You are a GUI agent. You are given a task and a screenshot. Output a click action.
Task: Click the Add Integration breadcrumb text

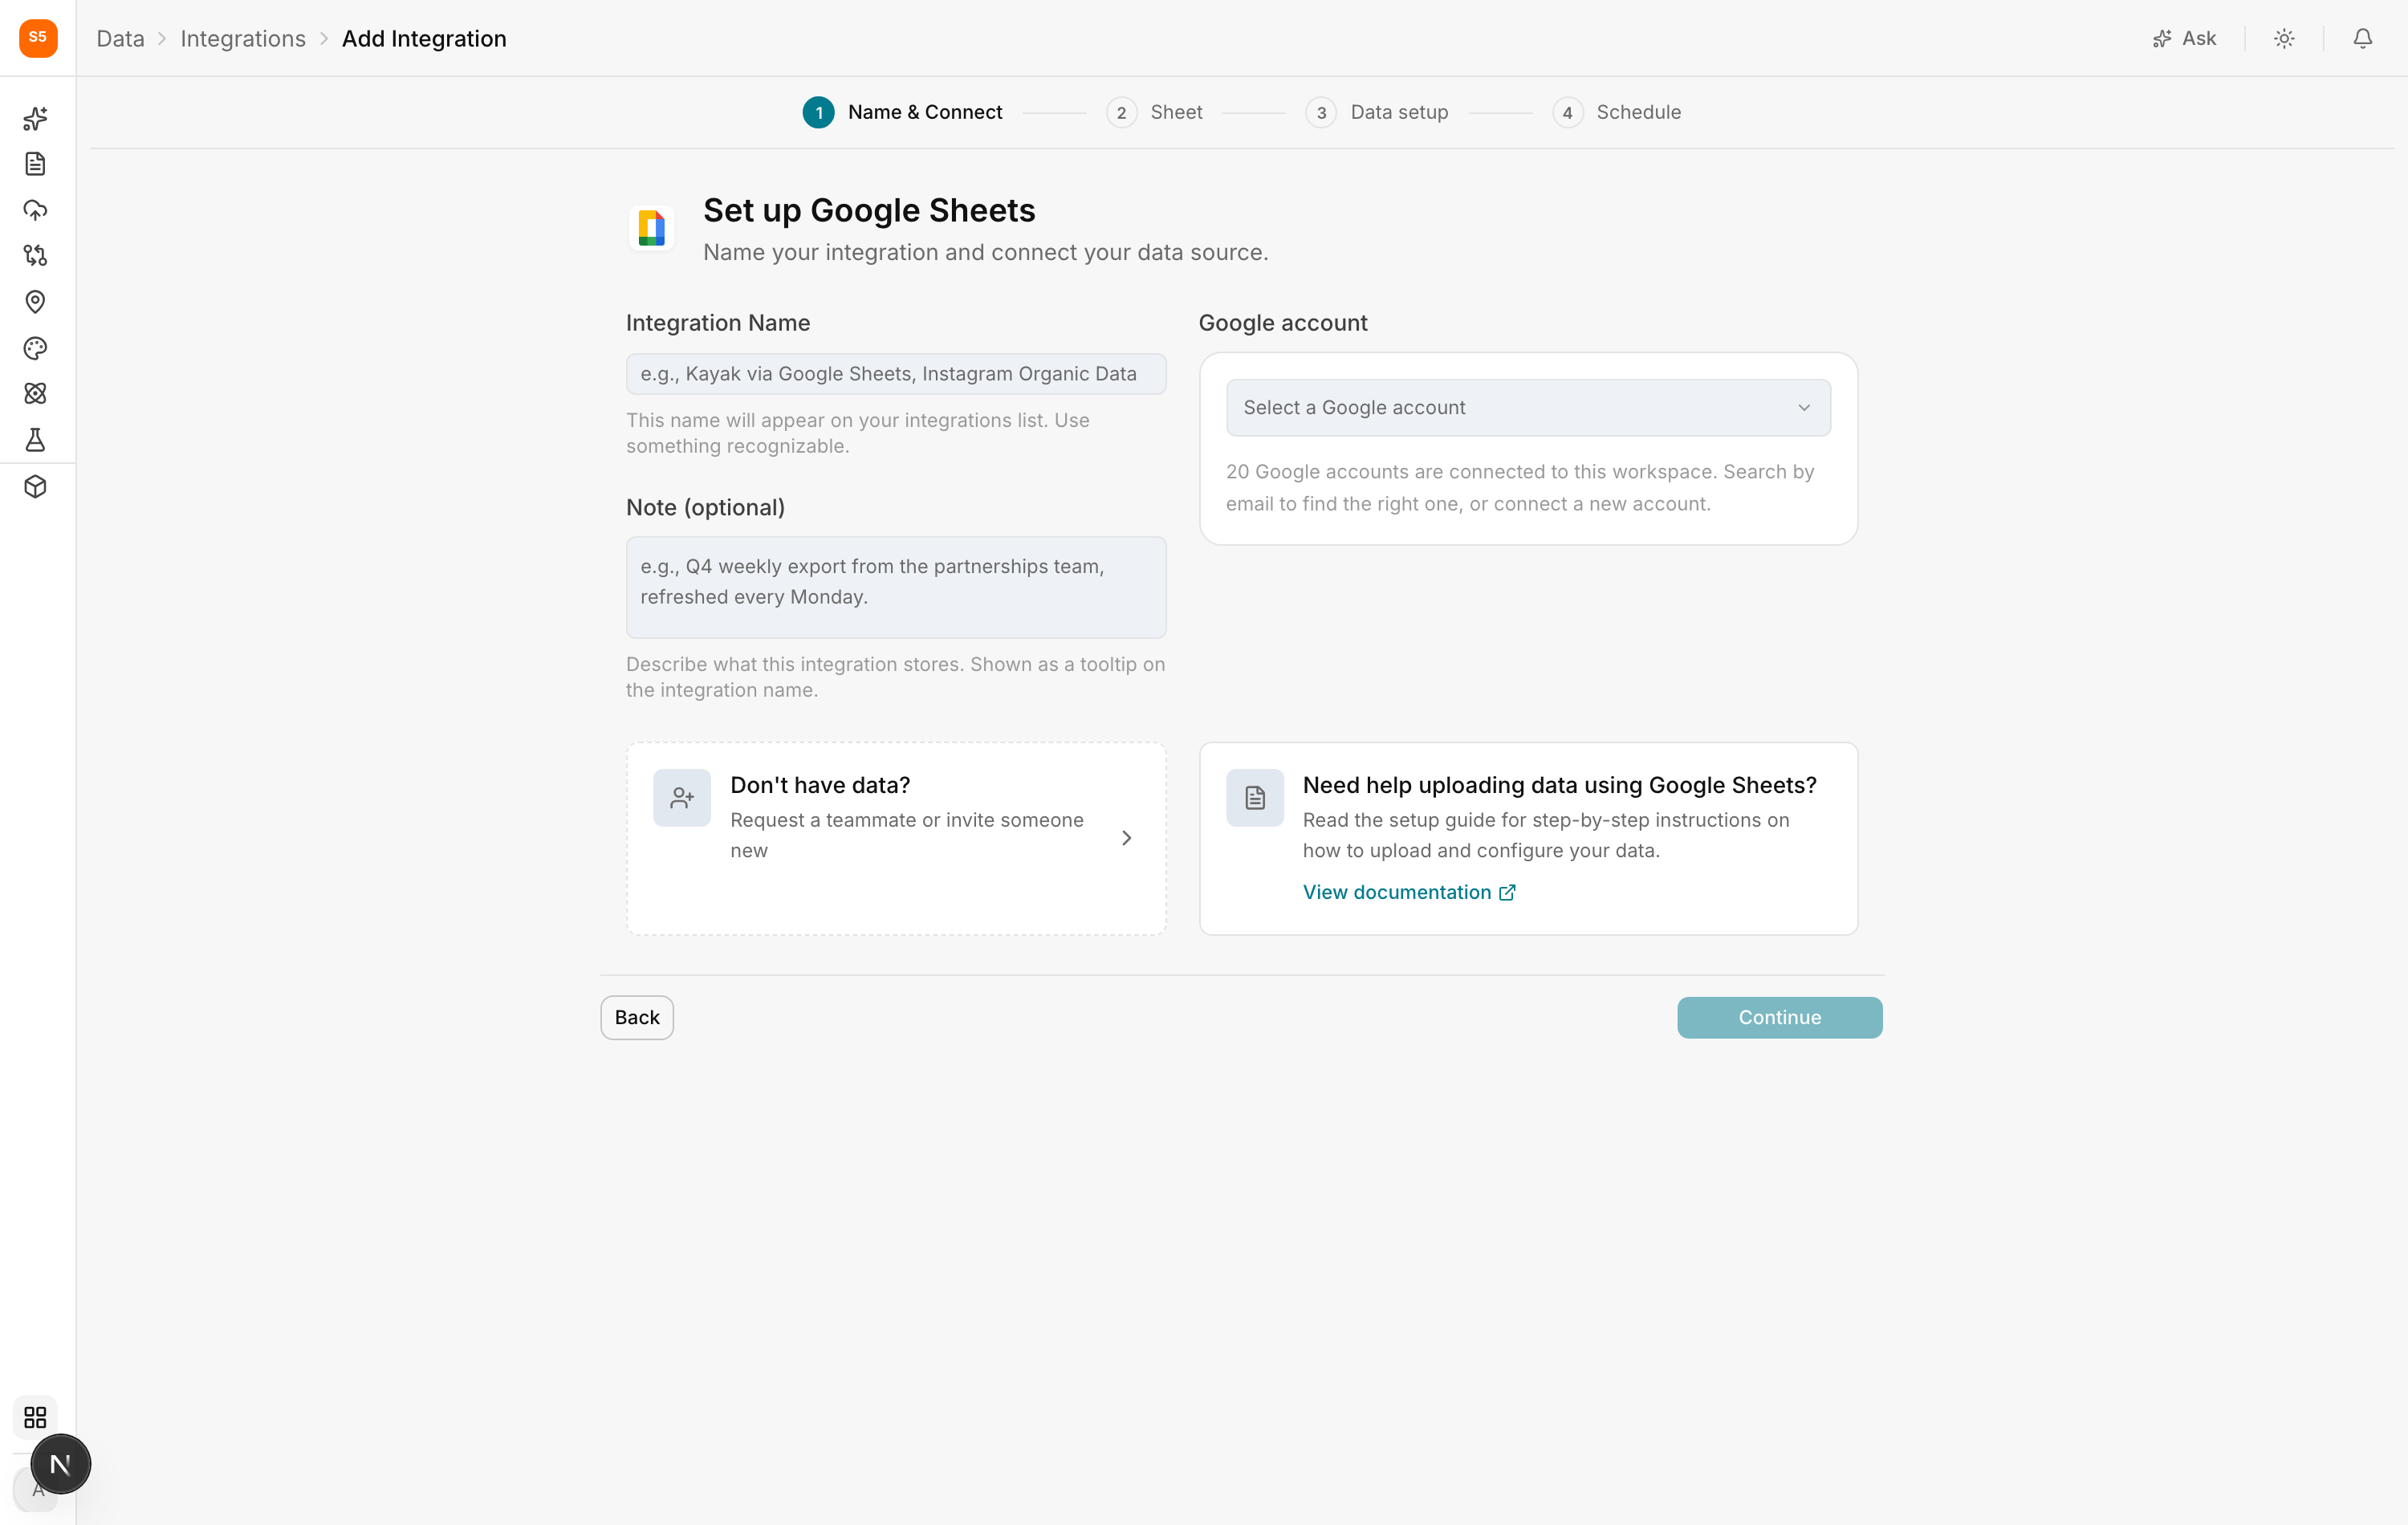(424, 38)
